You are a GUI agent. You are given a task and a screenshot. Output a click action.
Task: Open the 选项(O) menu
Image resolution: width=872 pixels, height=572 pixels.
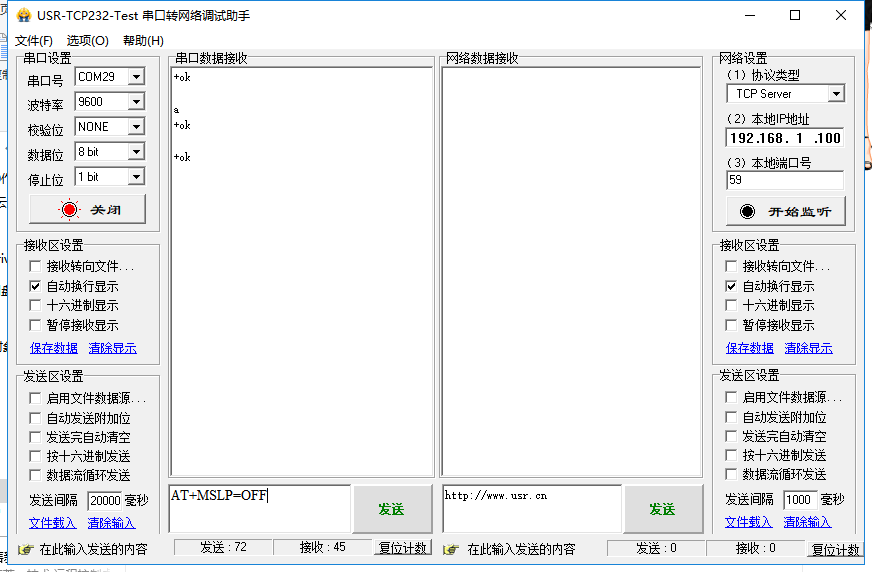click(x=87, y=41)
